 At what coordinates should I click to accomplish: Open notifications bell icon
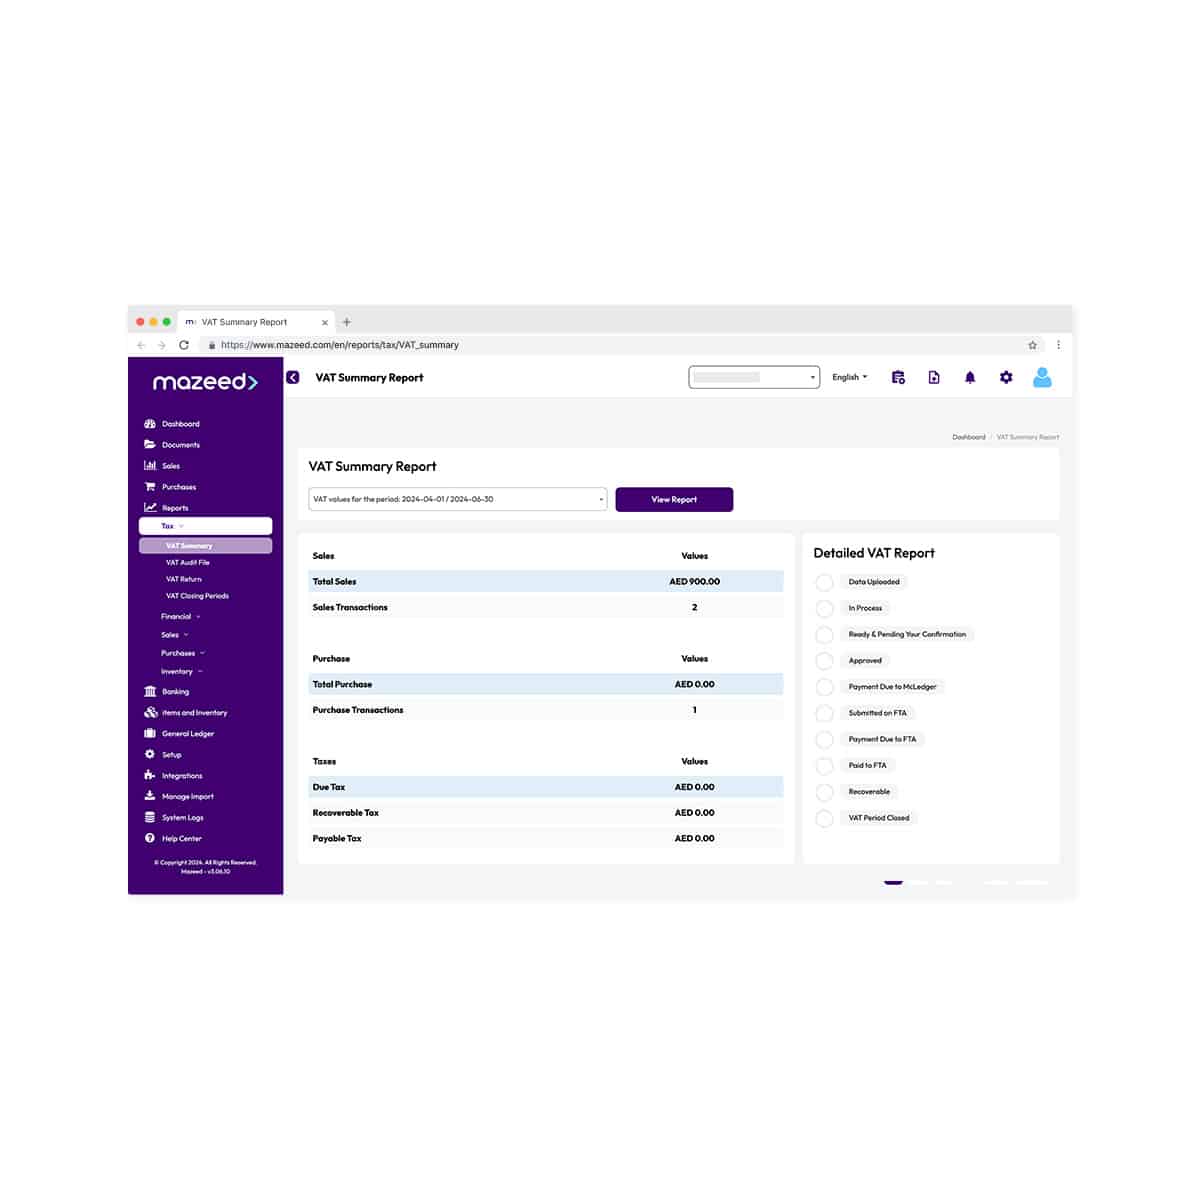969,377
